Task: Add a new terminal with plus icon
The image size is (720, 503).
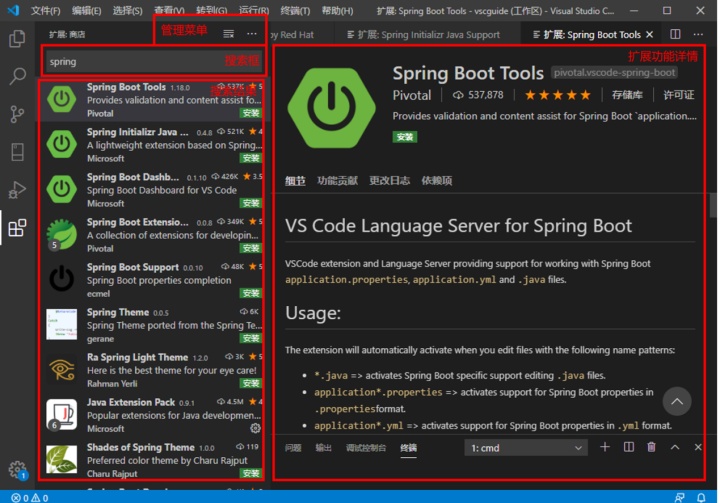Action: [605, 447]
